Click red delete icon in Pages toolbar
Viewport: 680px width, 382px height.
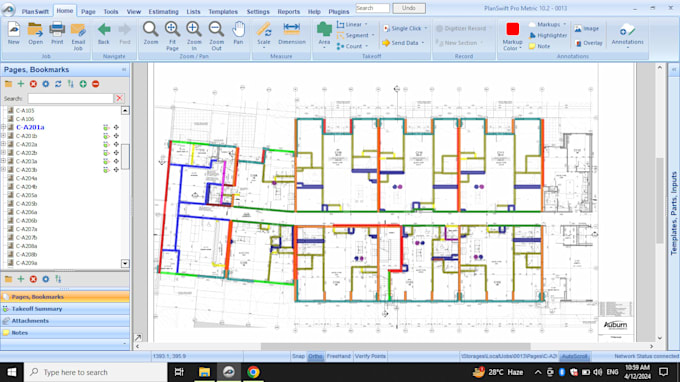point(33,84)
